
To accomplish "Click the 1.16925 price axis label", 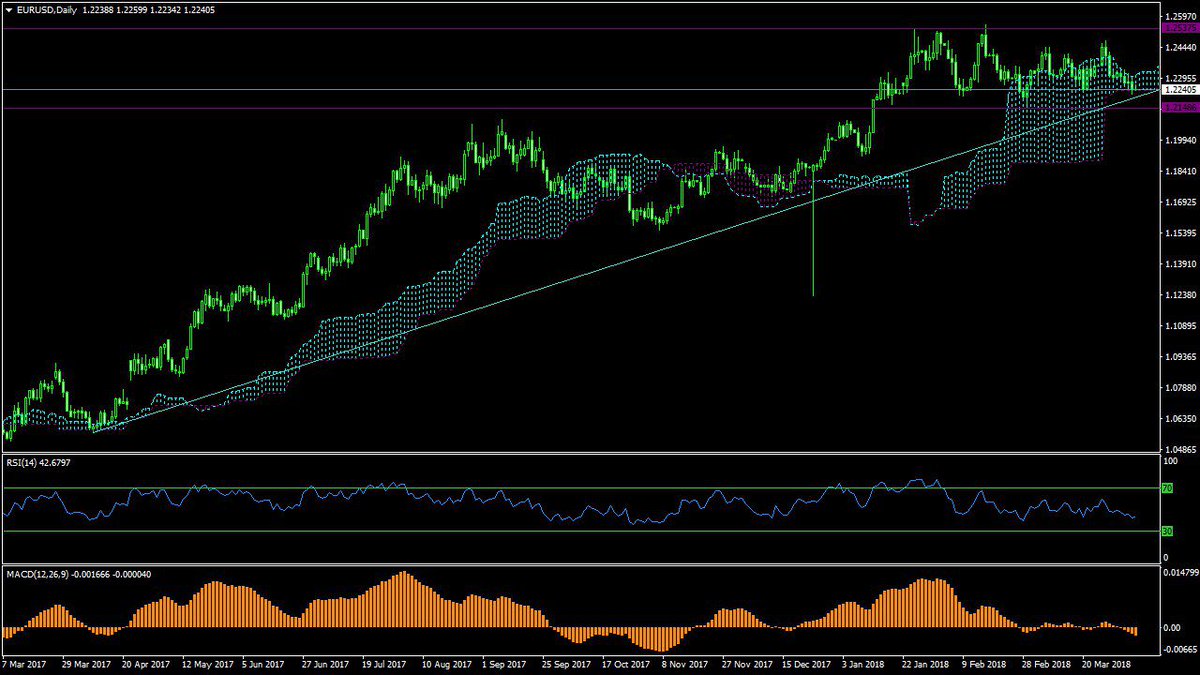I will pyautogui.click(x=1179, y=202).
